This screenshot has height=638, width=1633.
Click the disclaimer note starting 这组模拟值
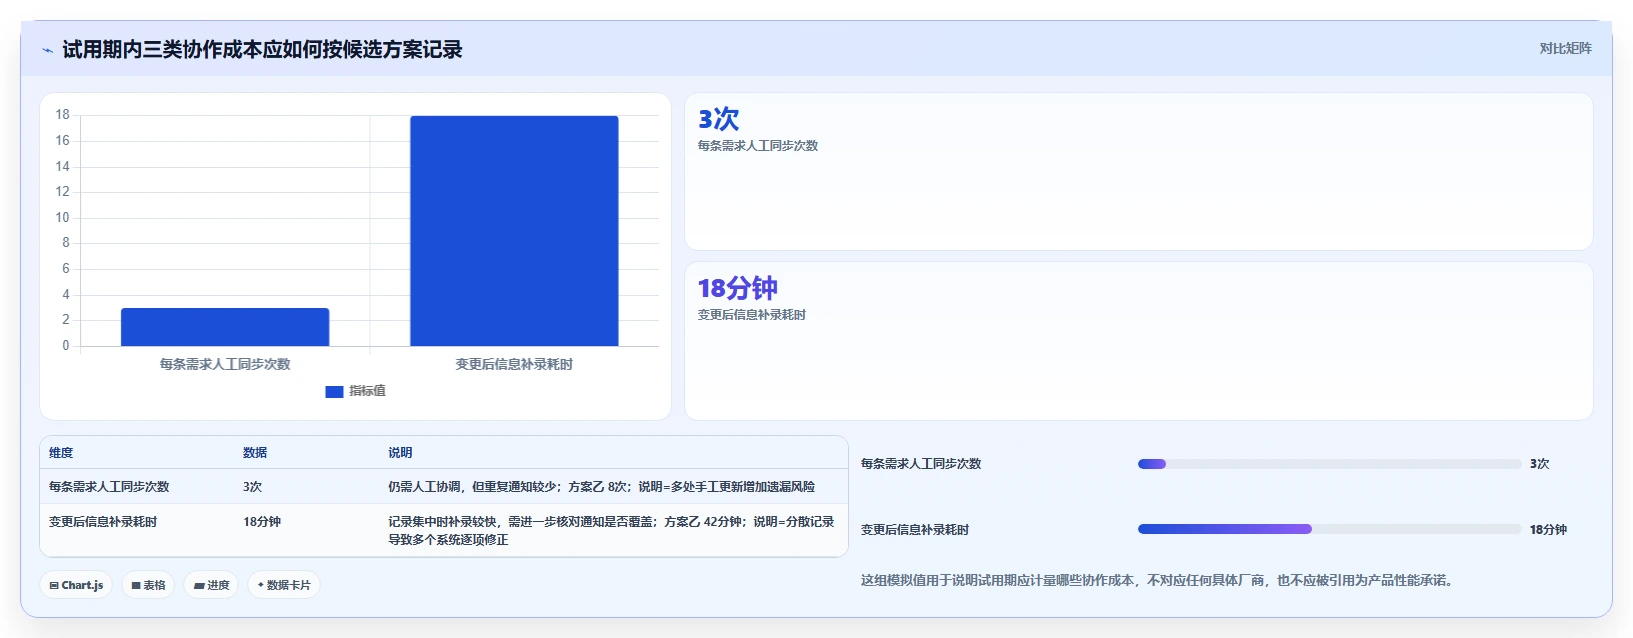pos(1157,580)
